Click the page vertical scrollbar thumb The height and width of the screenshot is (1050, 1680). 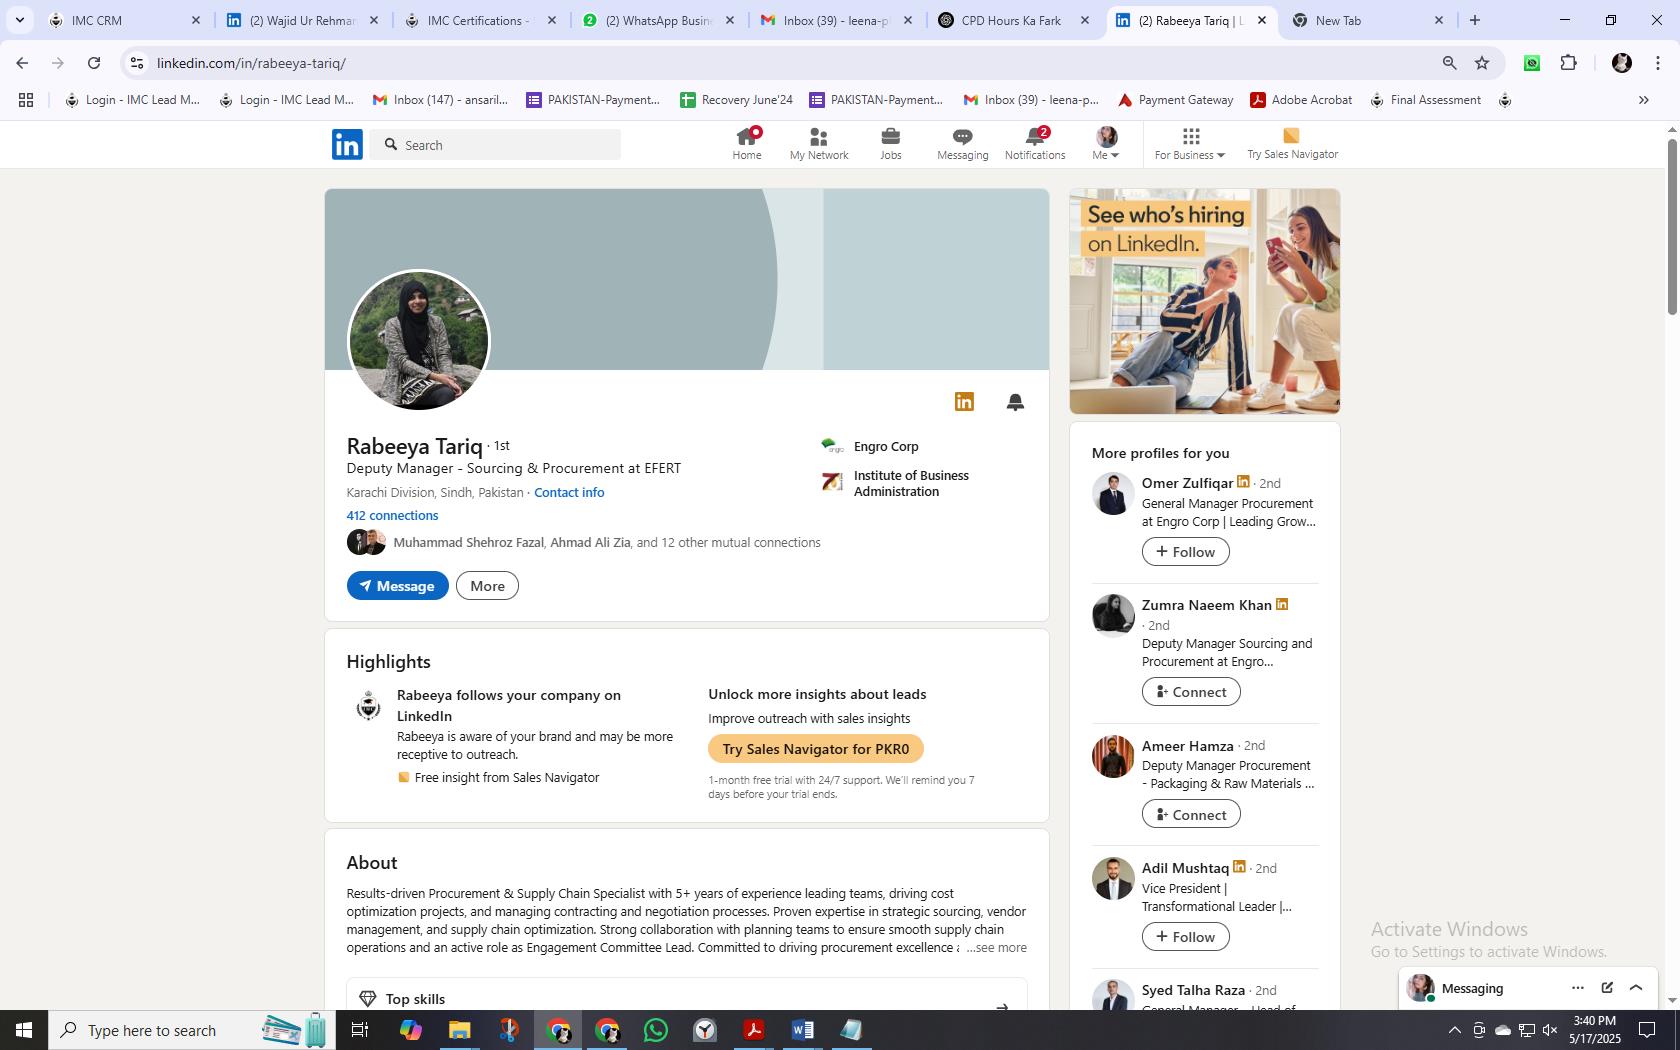click(1671, 227)
